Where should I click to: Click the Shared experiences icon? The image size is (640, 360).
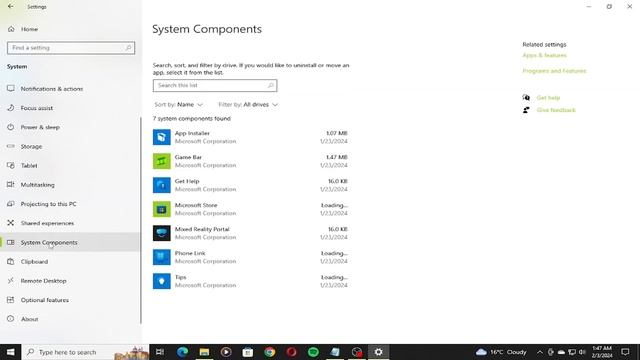11,223
